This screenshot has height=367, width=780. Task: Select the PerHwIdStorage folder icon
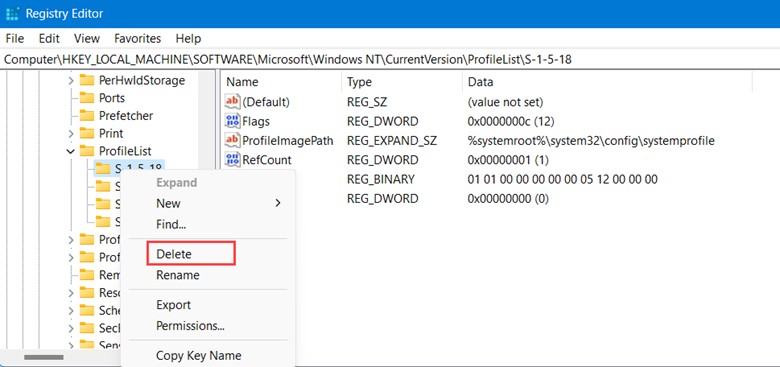[87, 80]
